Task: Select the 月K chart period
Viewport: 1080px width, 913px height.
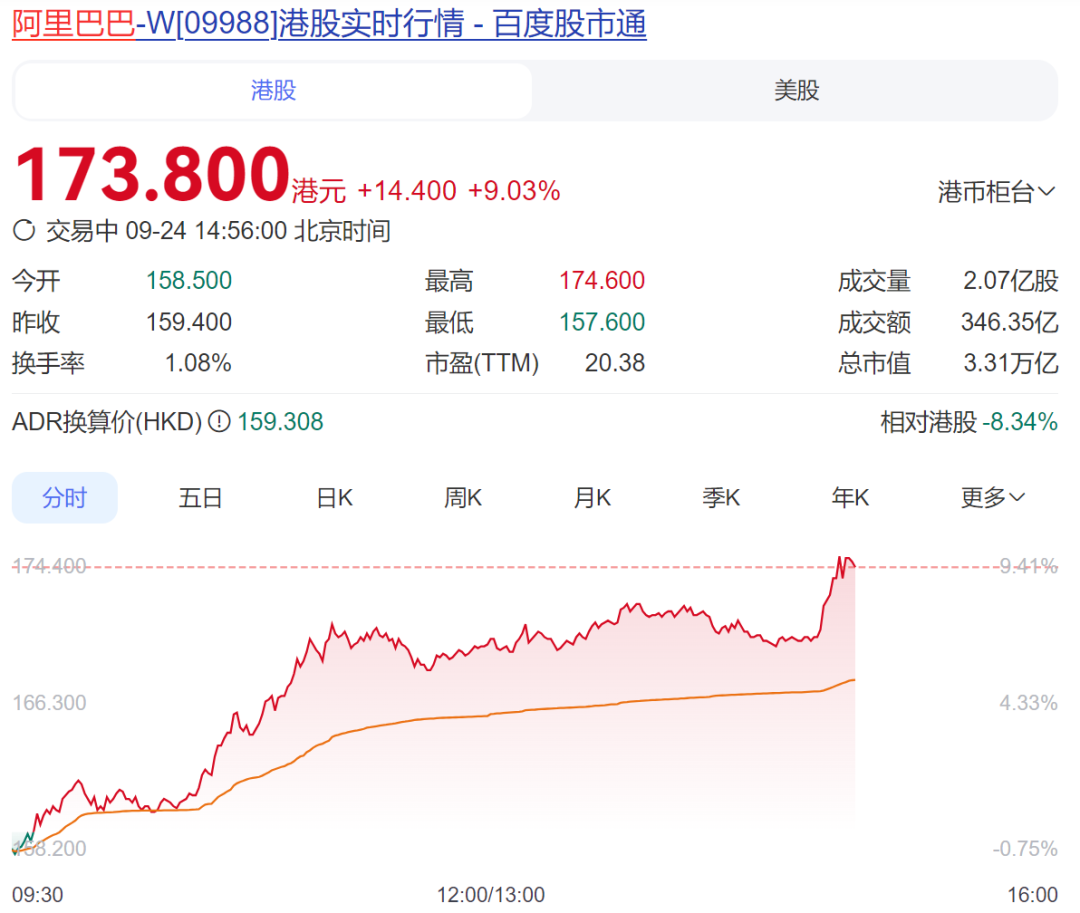Action: (x=591, y=497)
